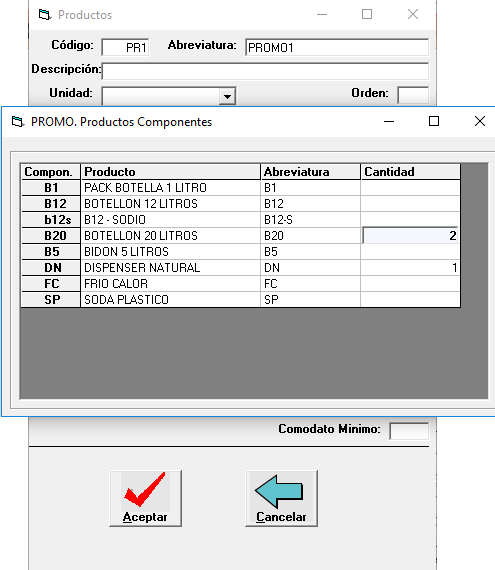Click the Cantidad cell for DISPENSER NATURAL
Screen dimensions: 495x570
pos(410,268)
